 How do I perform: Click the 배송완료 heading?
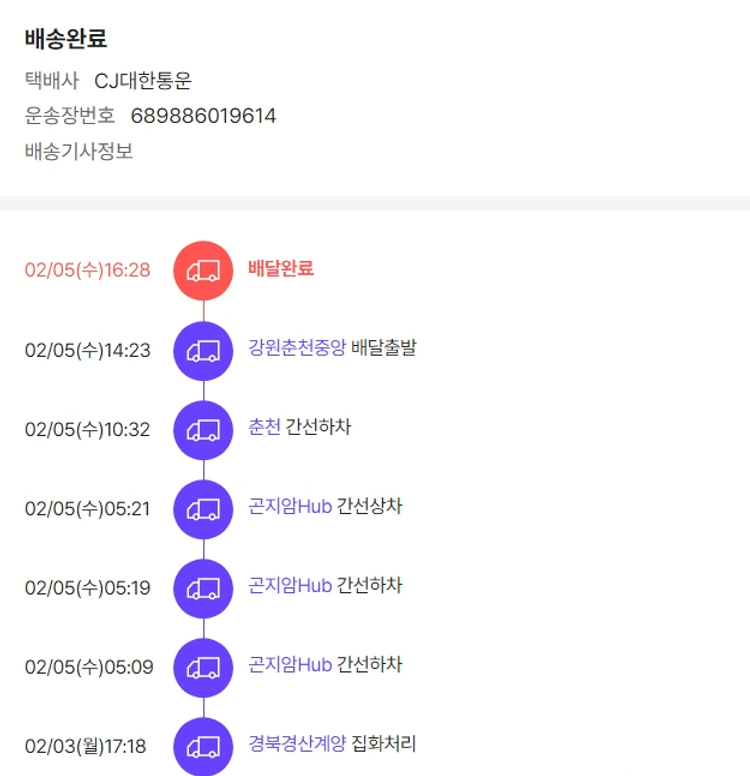coord(66,39)
